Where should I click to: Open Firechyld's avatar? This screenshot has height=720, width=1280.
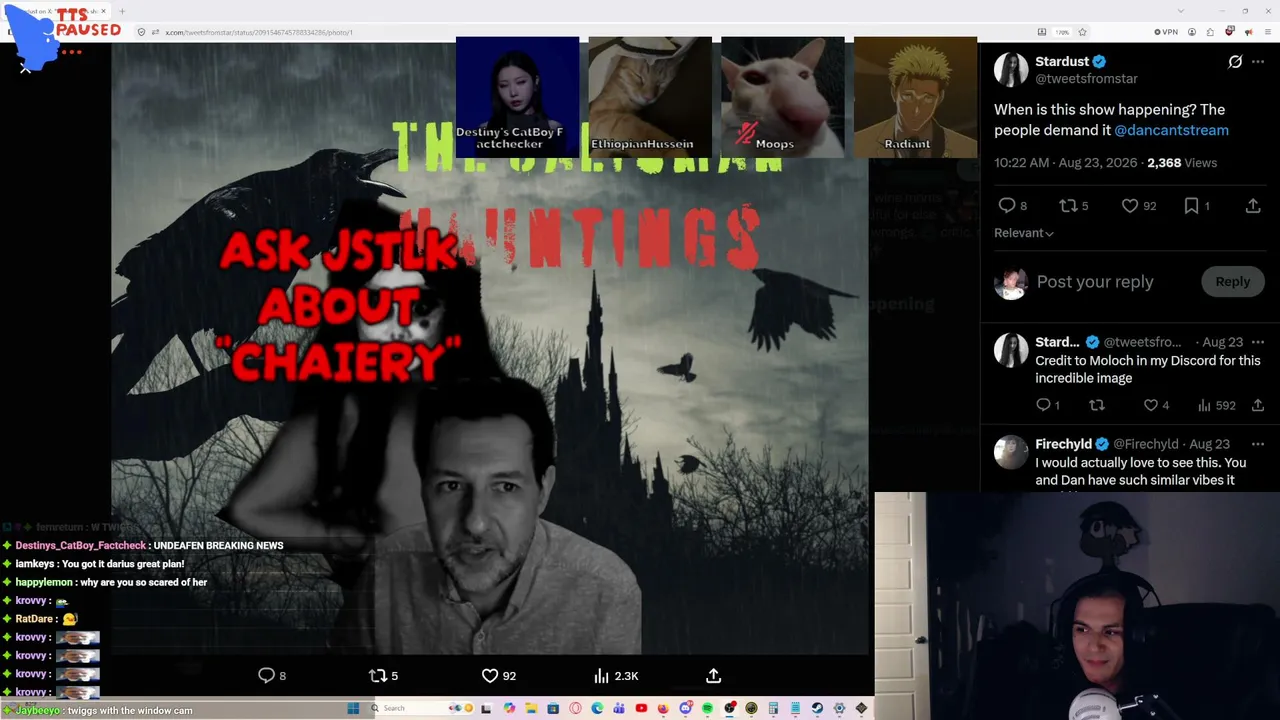1011,452
